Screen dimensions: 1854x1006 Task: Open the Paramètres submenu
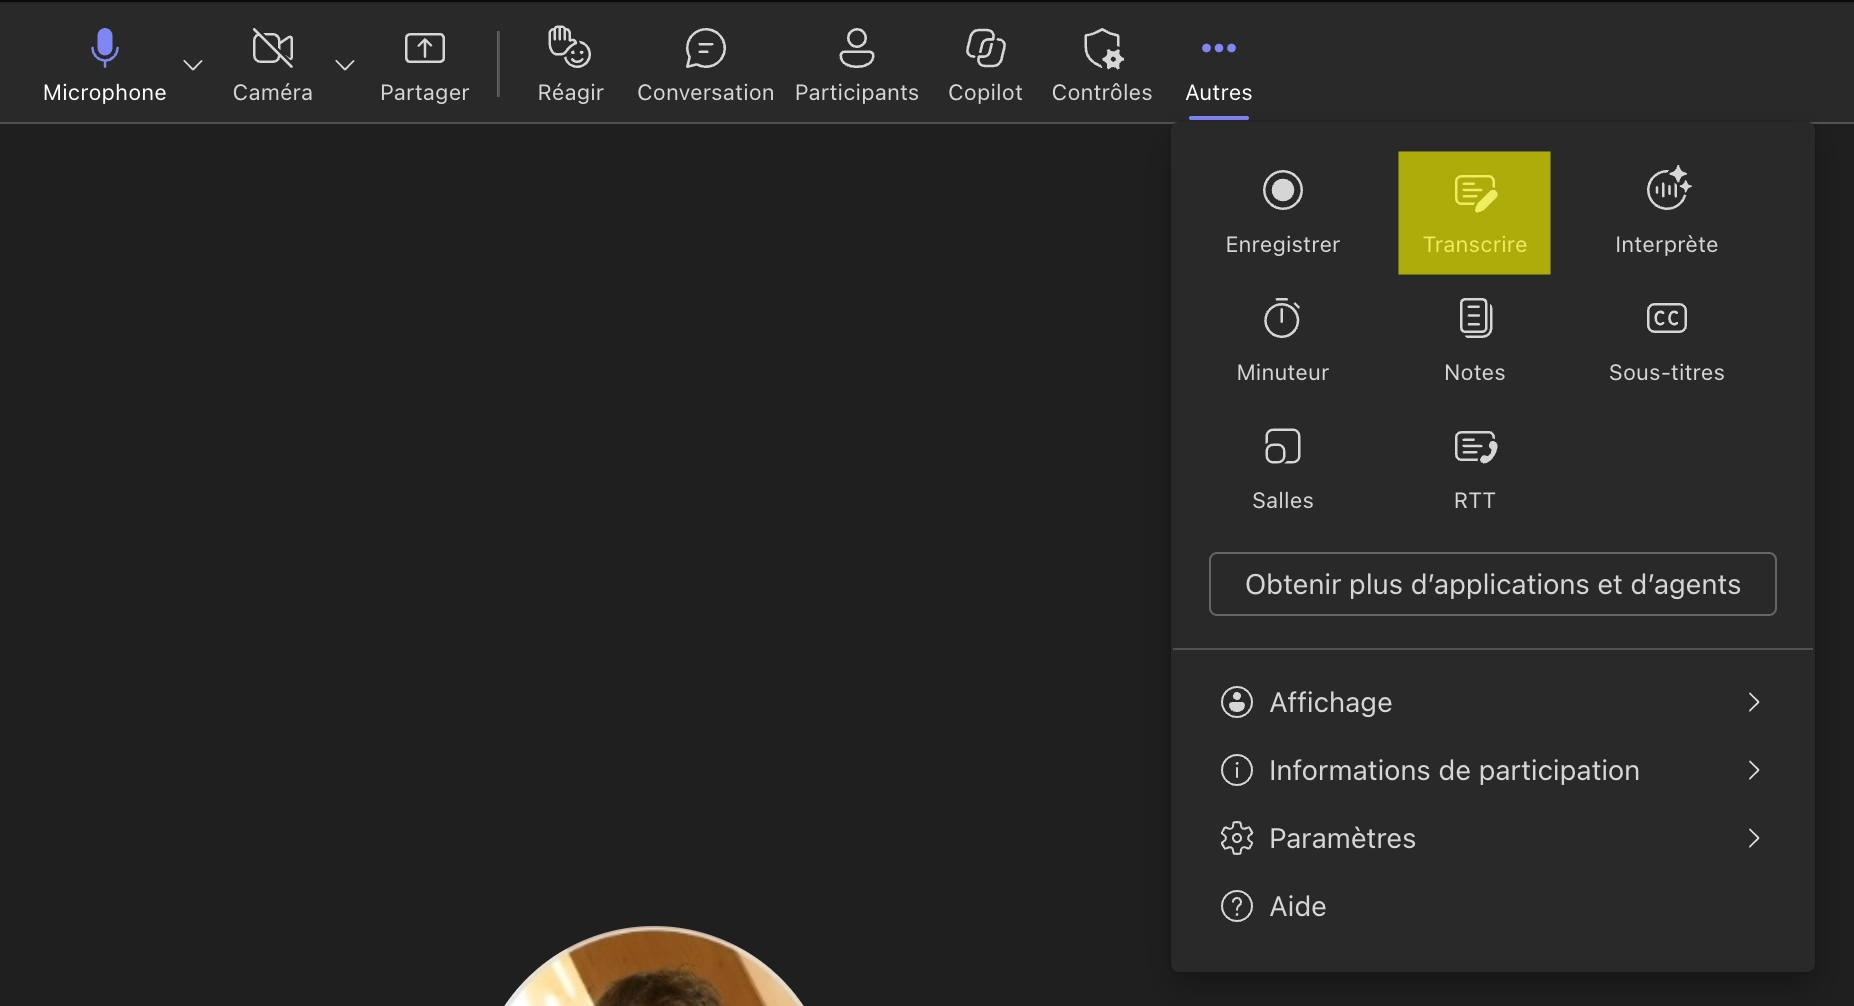tap(1492, 838)
